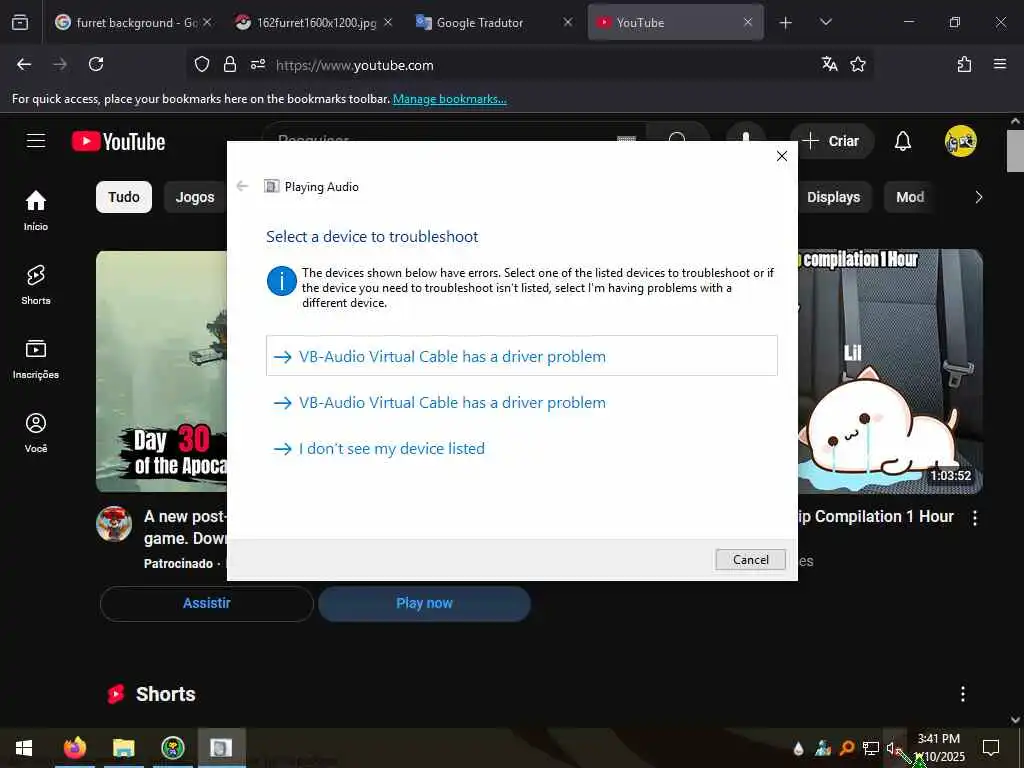Open YouTube account avatar menu
This screenshot has width=1024, height=768.
tap(961, 141)
